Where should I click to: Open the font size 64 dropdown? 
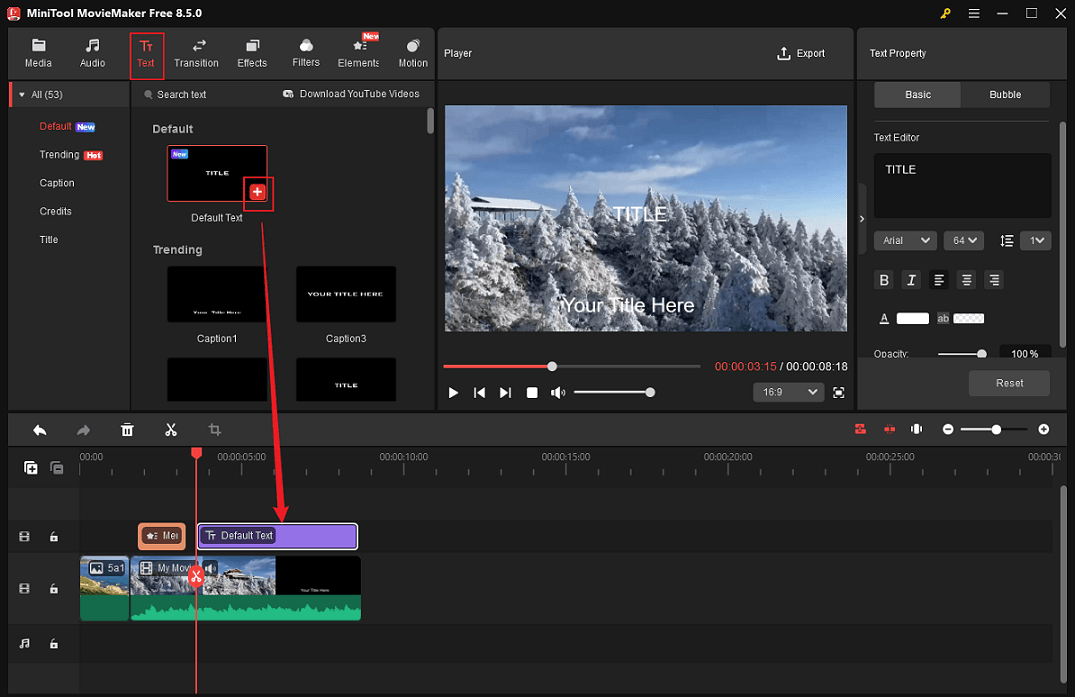963,240
